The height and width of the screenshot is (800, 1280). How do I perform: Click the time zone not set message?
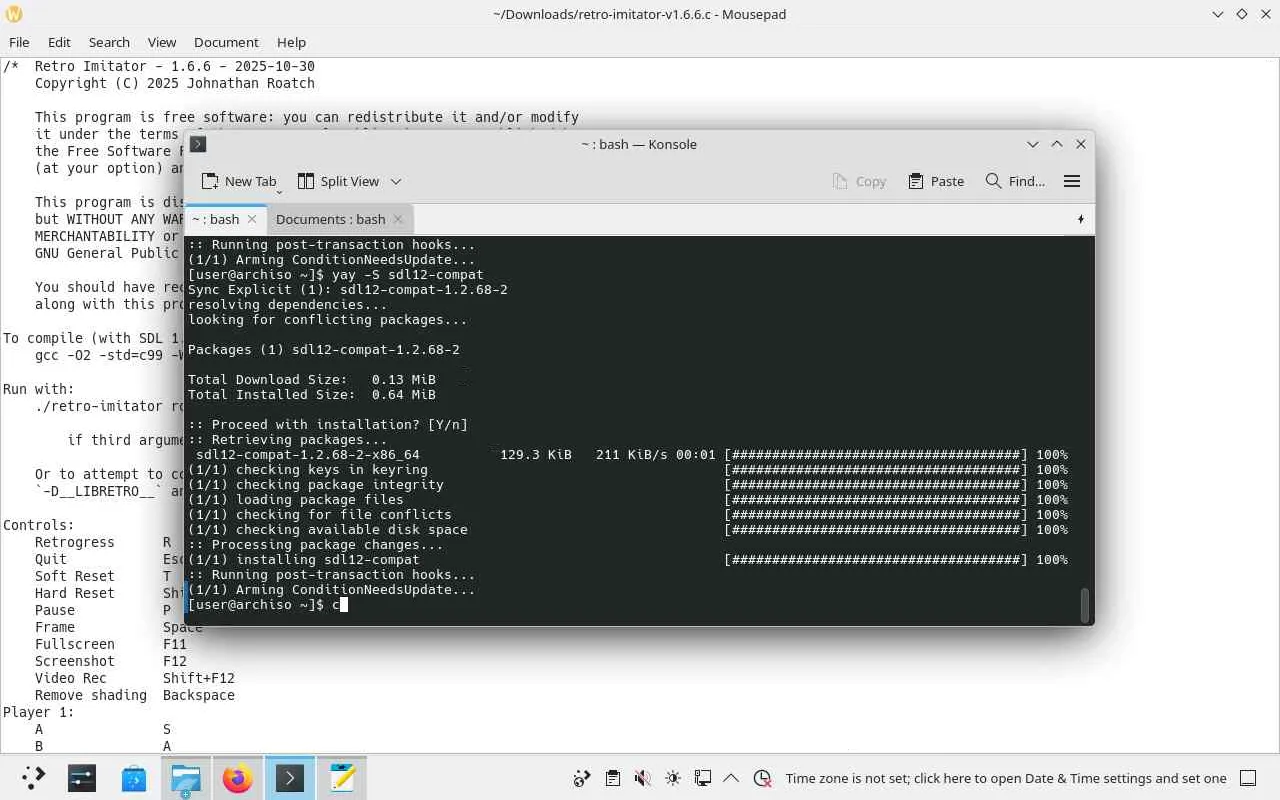click(x=1006, y=778)
